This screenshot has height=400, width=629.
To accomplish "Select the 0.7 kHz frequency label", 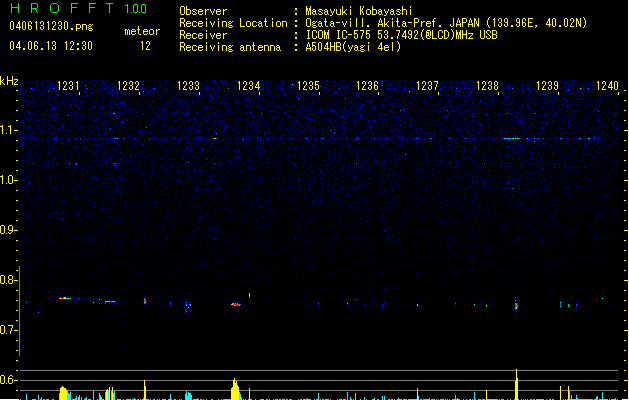I will pyautogui.click(x=9, y=330).
